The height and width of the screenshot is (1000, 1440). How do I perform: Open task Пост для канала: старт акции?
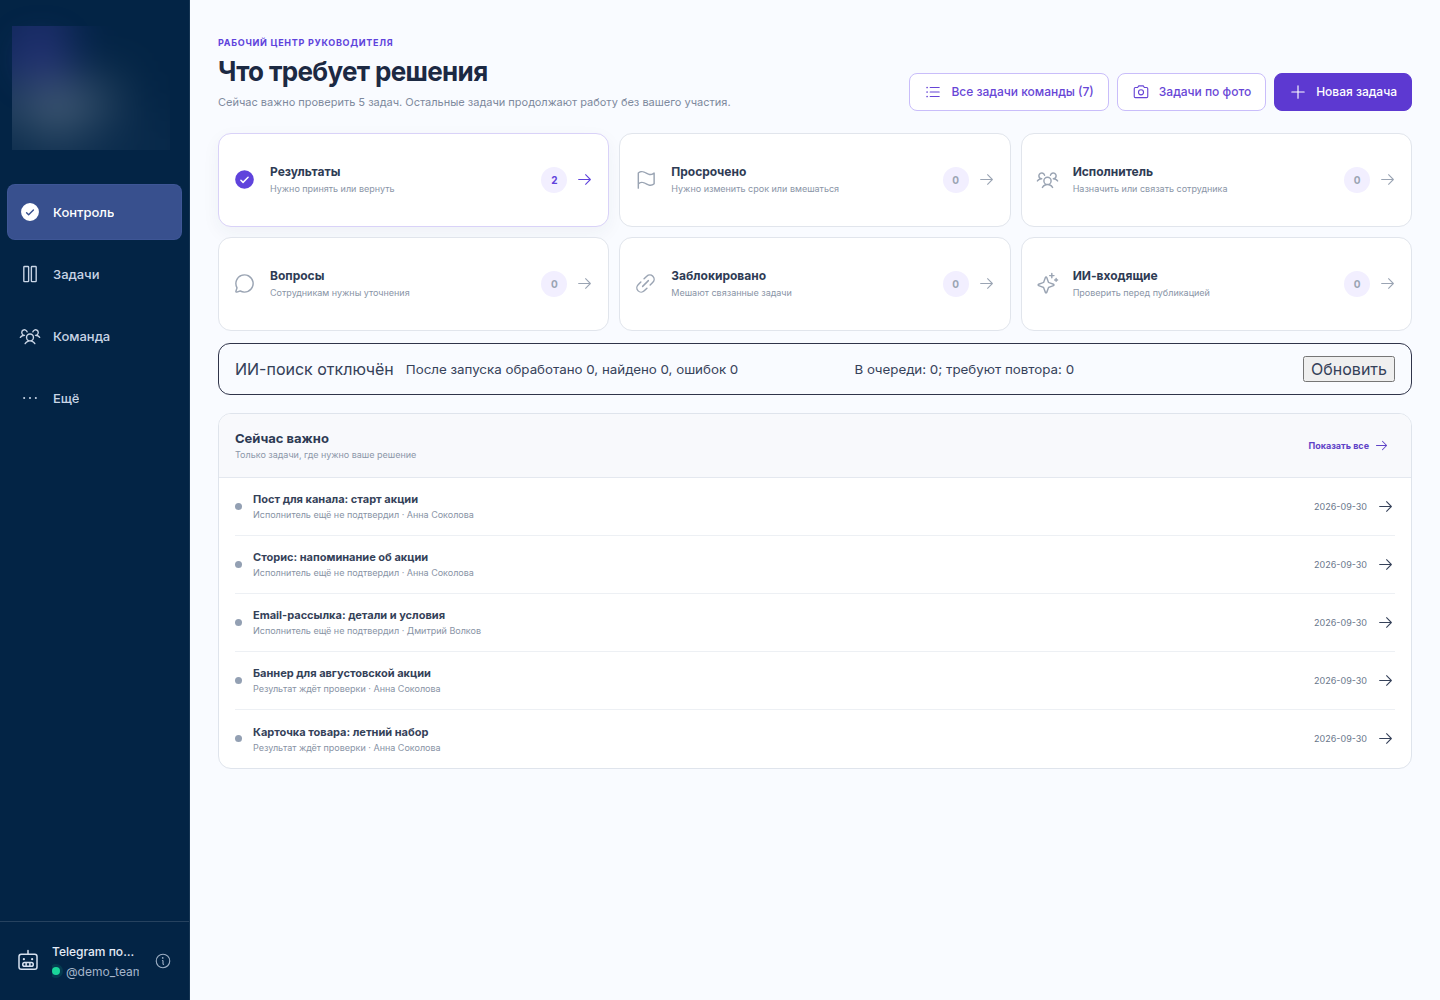[815, 507]
